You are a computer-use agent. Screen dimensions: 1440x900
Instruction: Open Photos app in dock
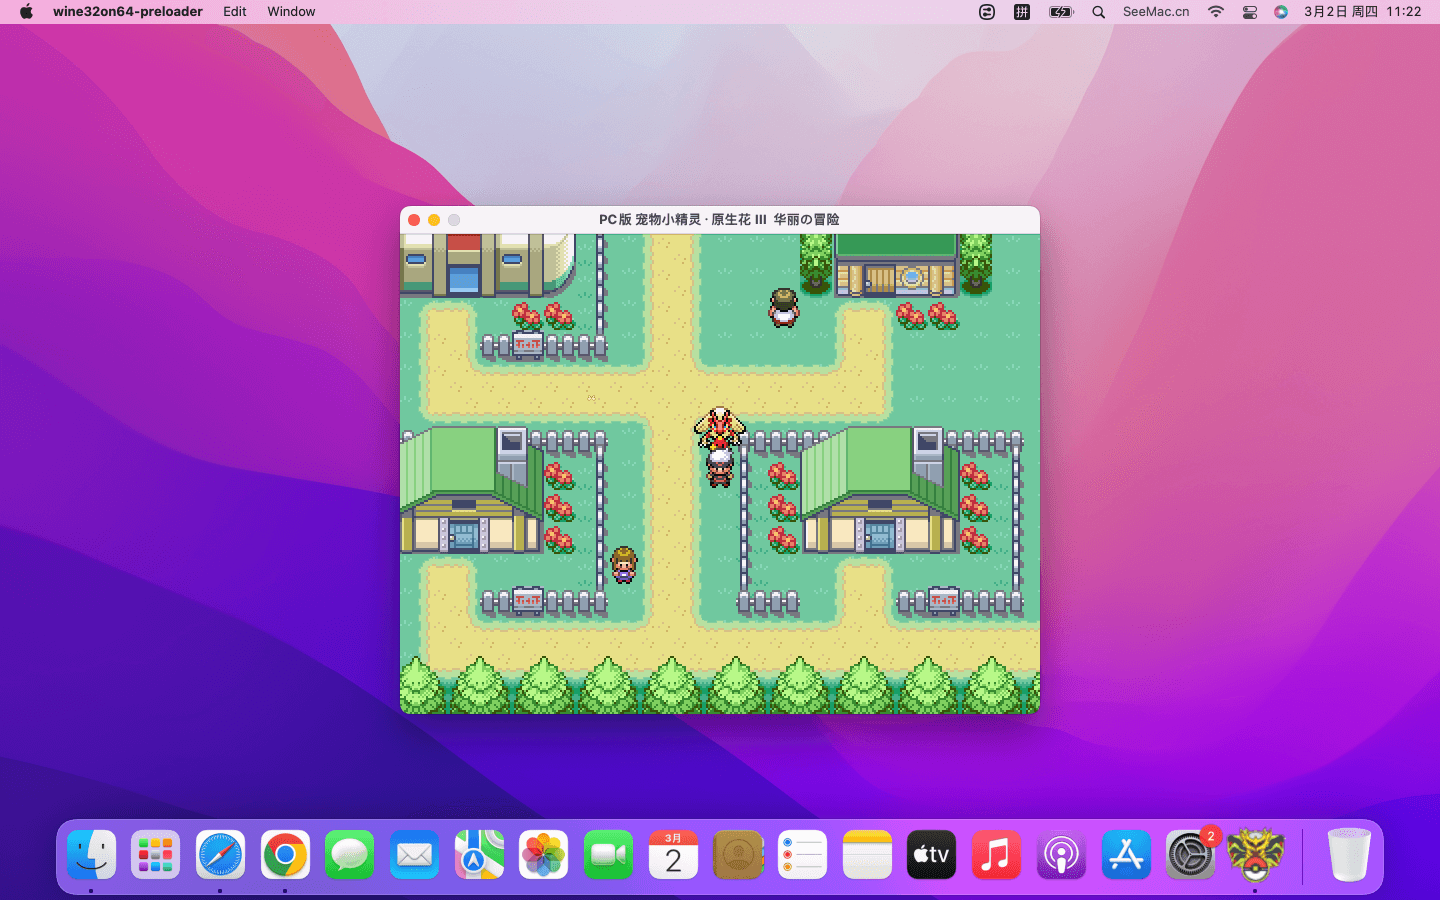point(544,855)
